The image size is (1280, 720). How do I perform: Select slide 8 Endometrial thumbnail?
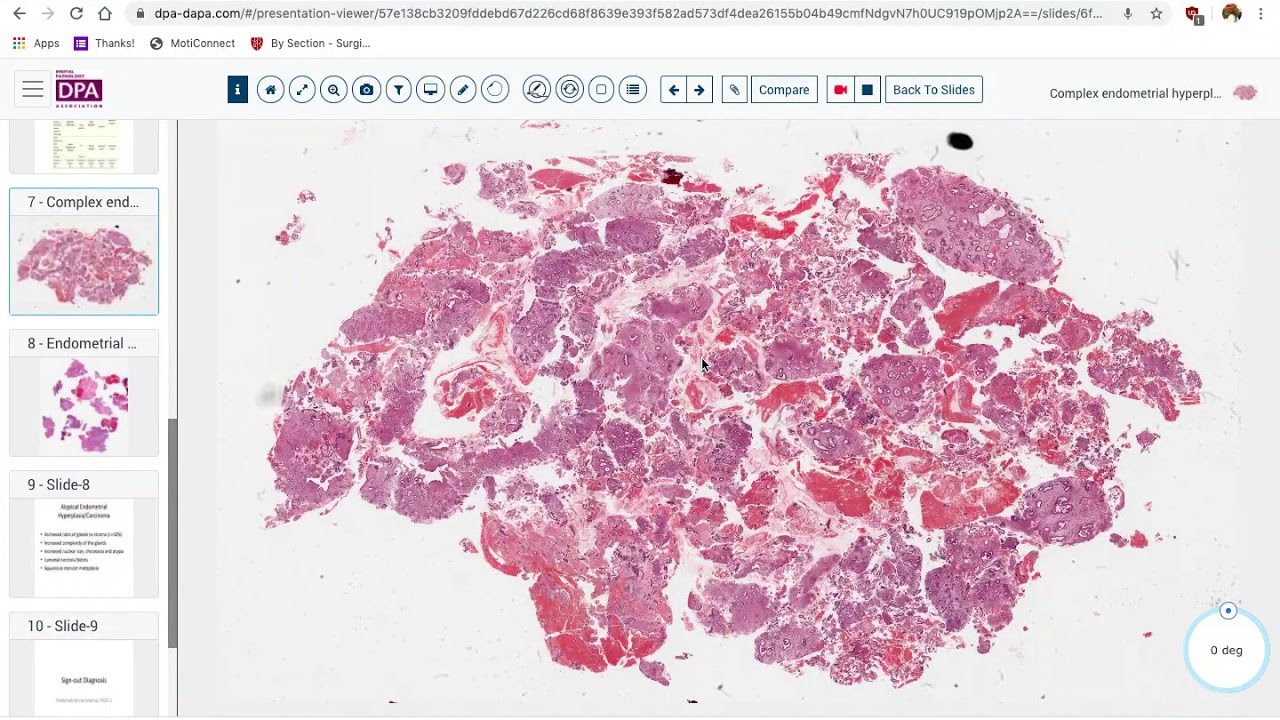tap(84, 393)
